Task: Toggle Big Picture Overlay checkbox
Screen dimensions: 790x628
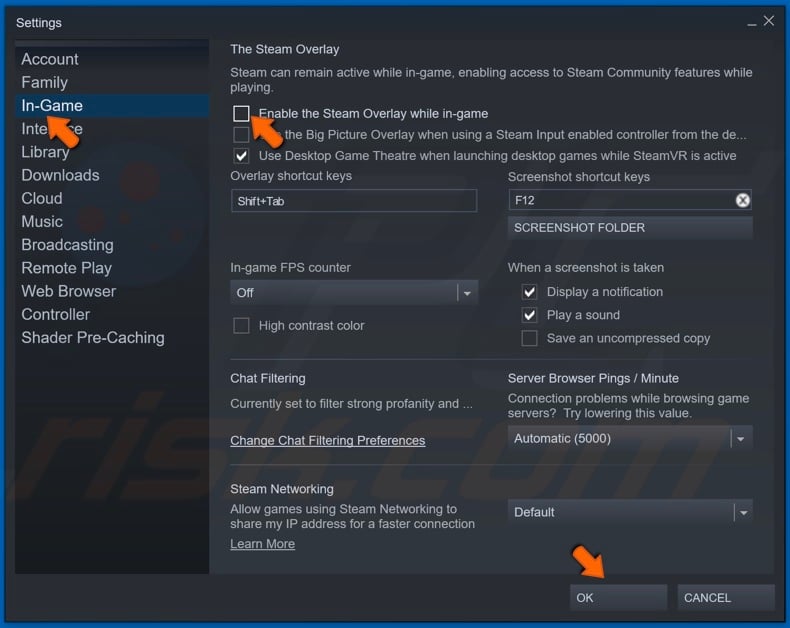Action: pyautogui.click(x=241, y=135)
